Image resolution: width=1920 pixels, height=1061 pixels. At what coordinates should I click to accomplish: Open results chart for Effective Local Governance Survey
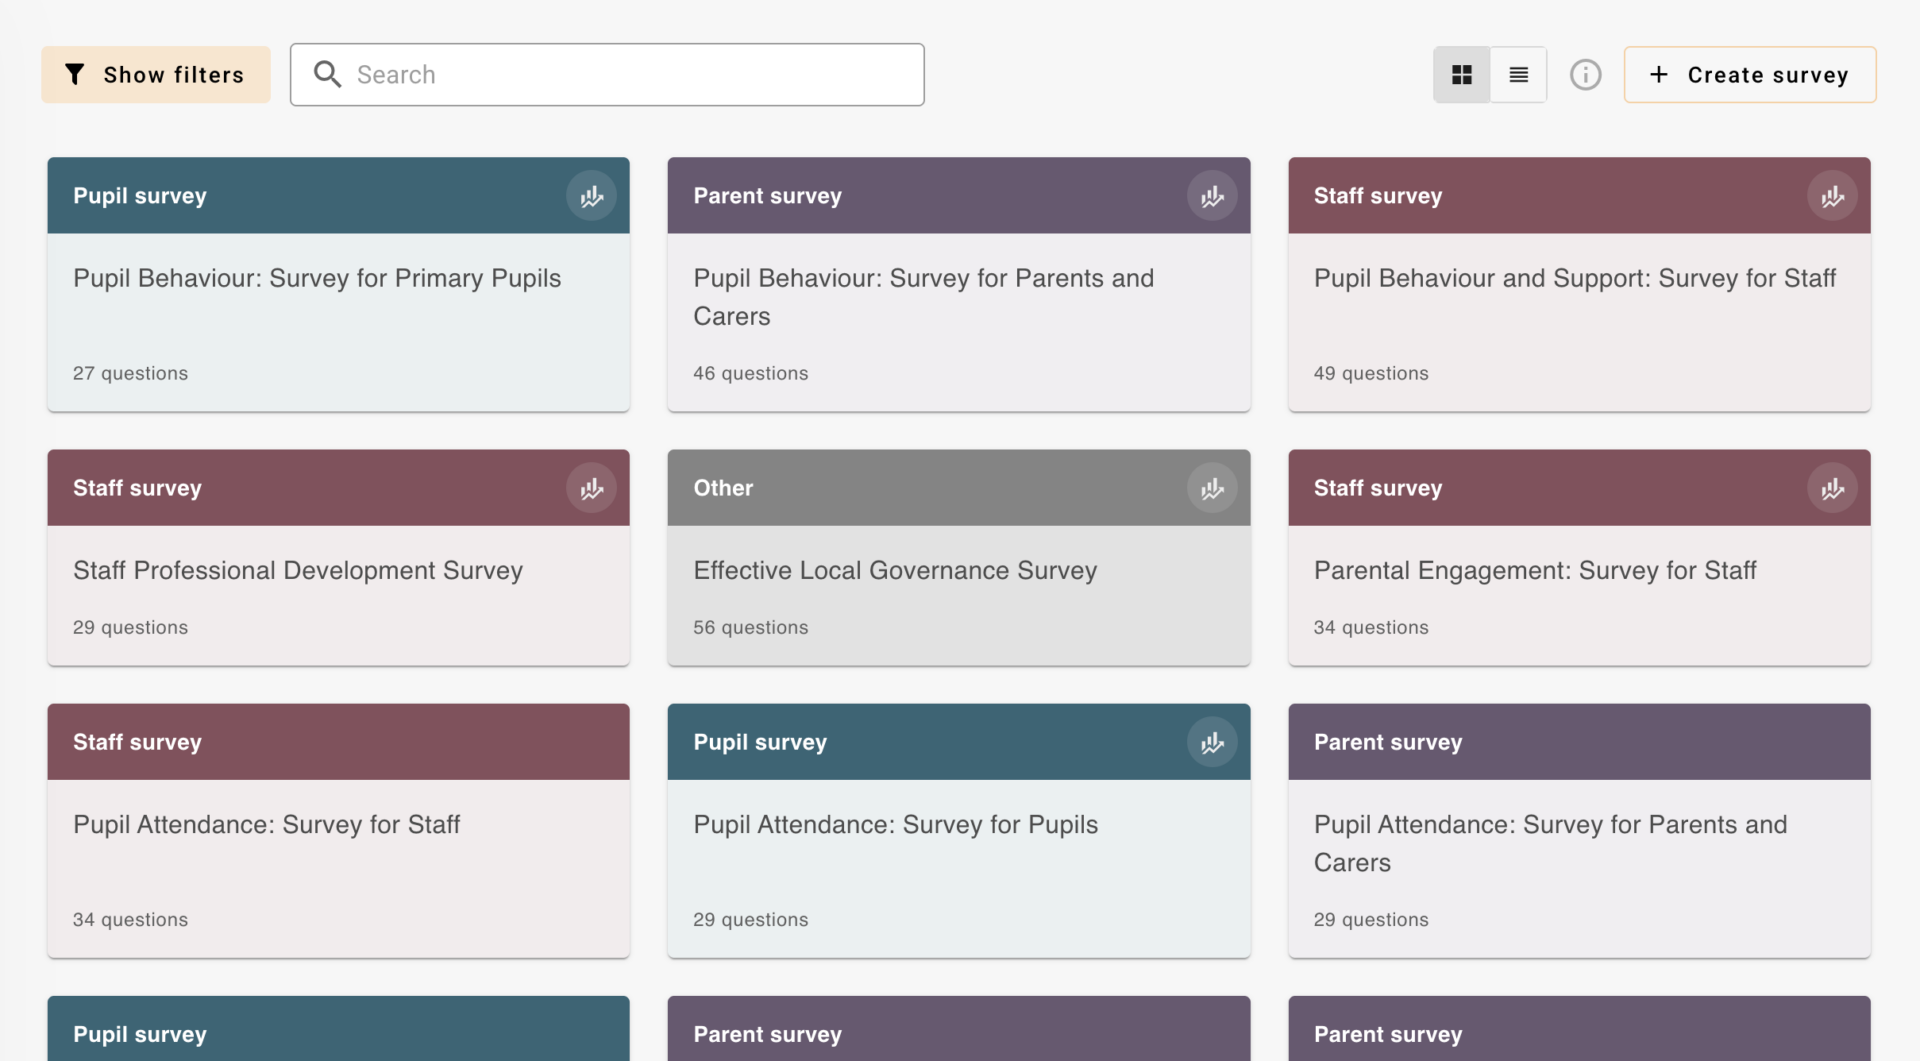click(x=1212, y=488)
